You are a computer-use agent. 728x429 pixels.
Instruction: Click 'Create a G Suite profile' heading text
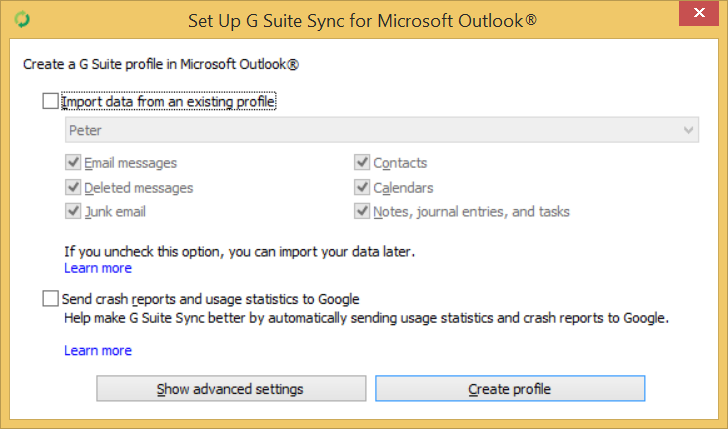tap(161, 64)
